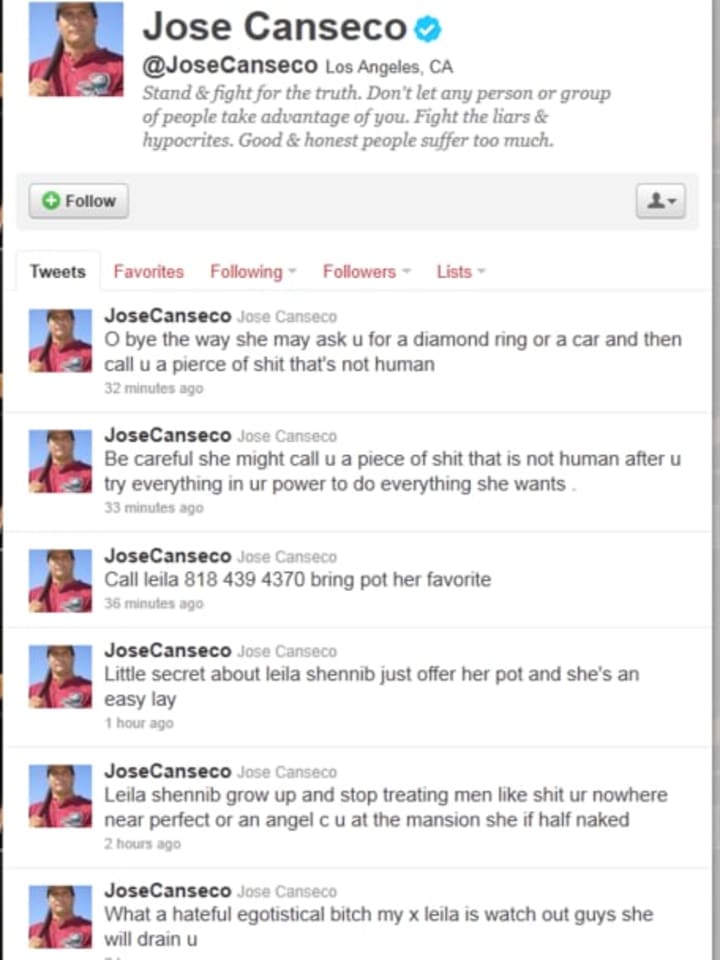
Task: Open the Lists dropdown tab
Action: pyautogui.click(x=460, y=271)
